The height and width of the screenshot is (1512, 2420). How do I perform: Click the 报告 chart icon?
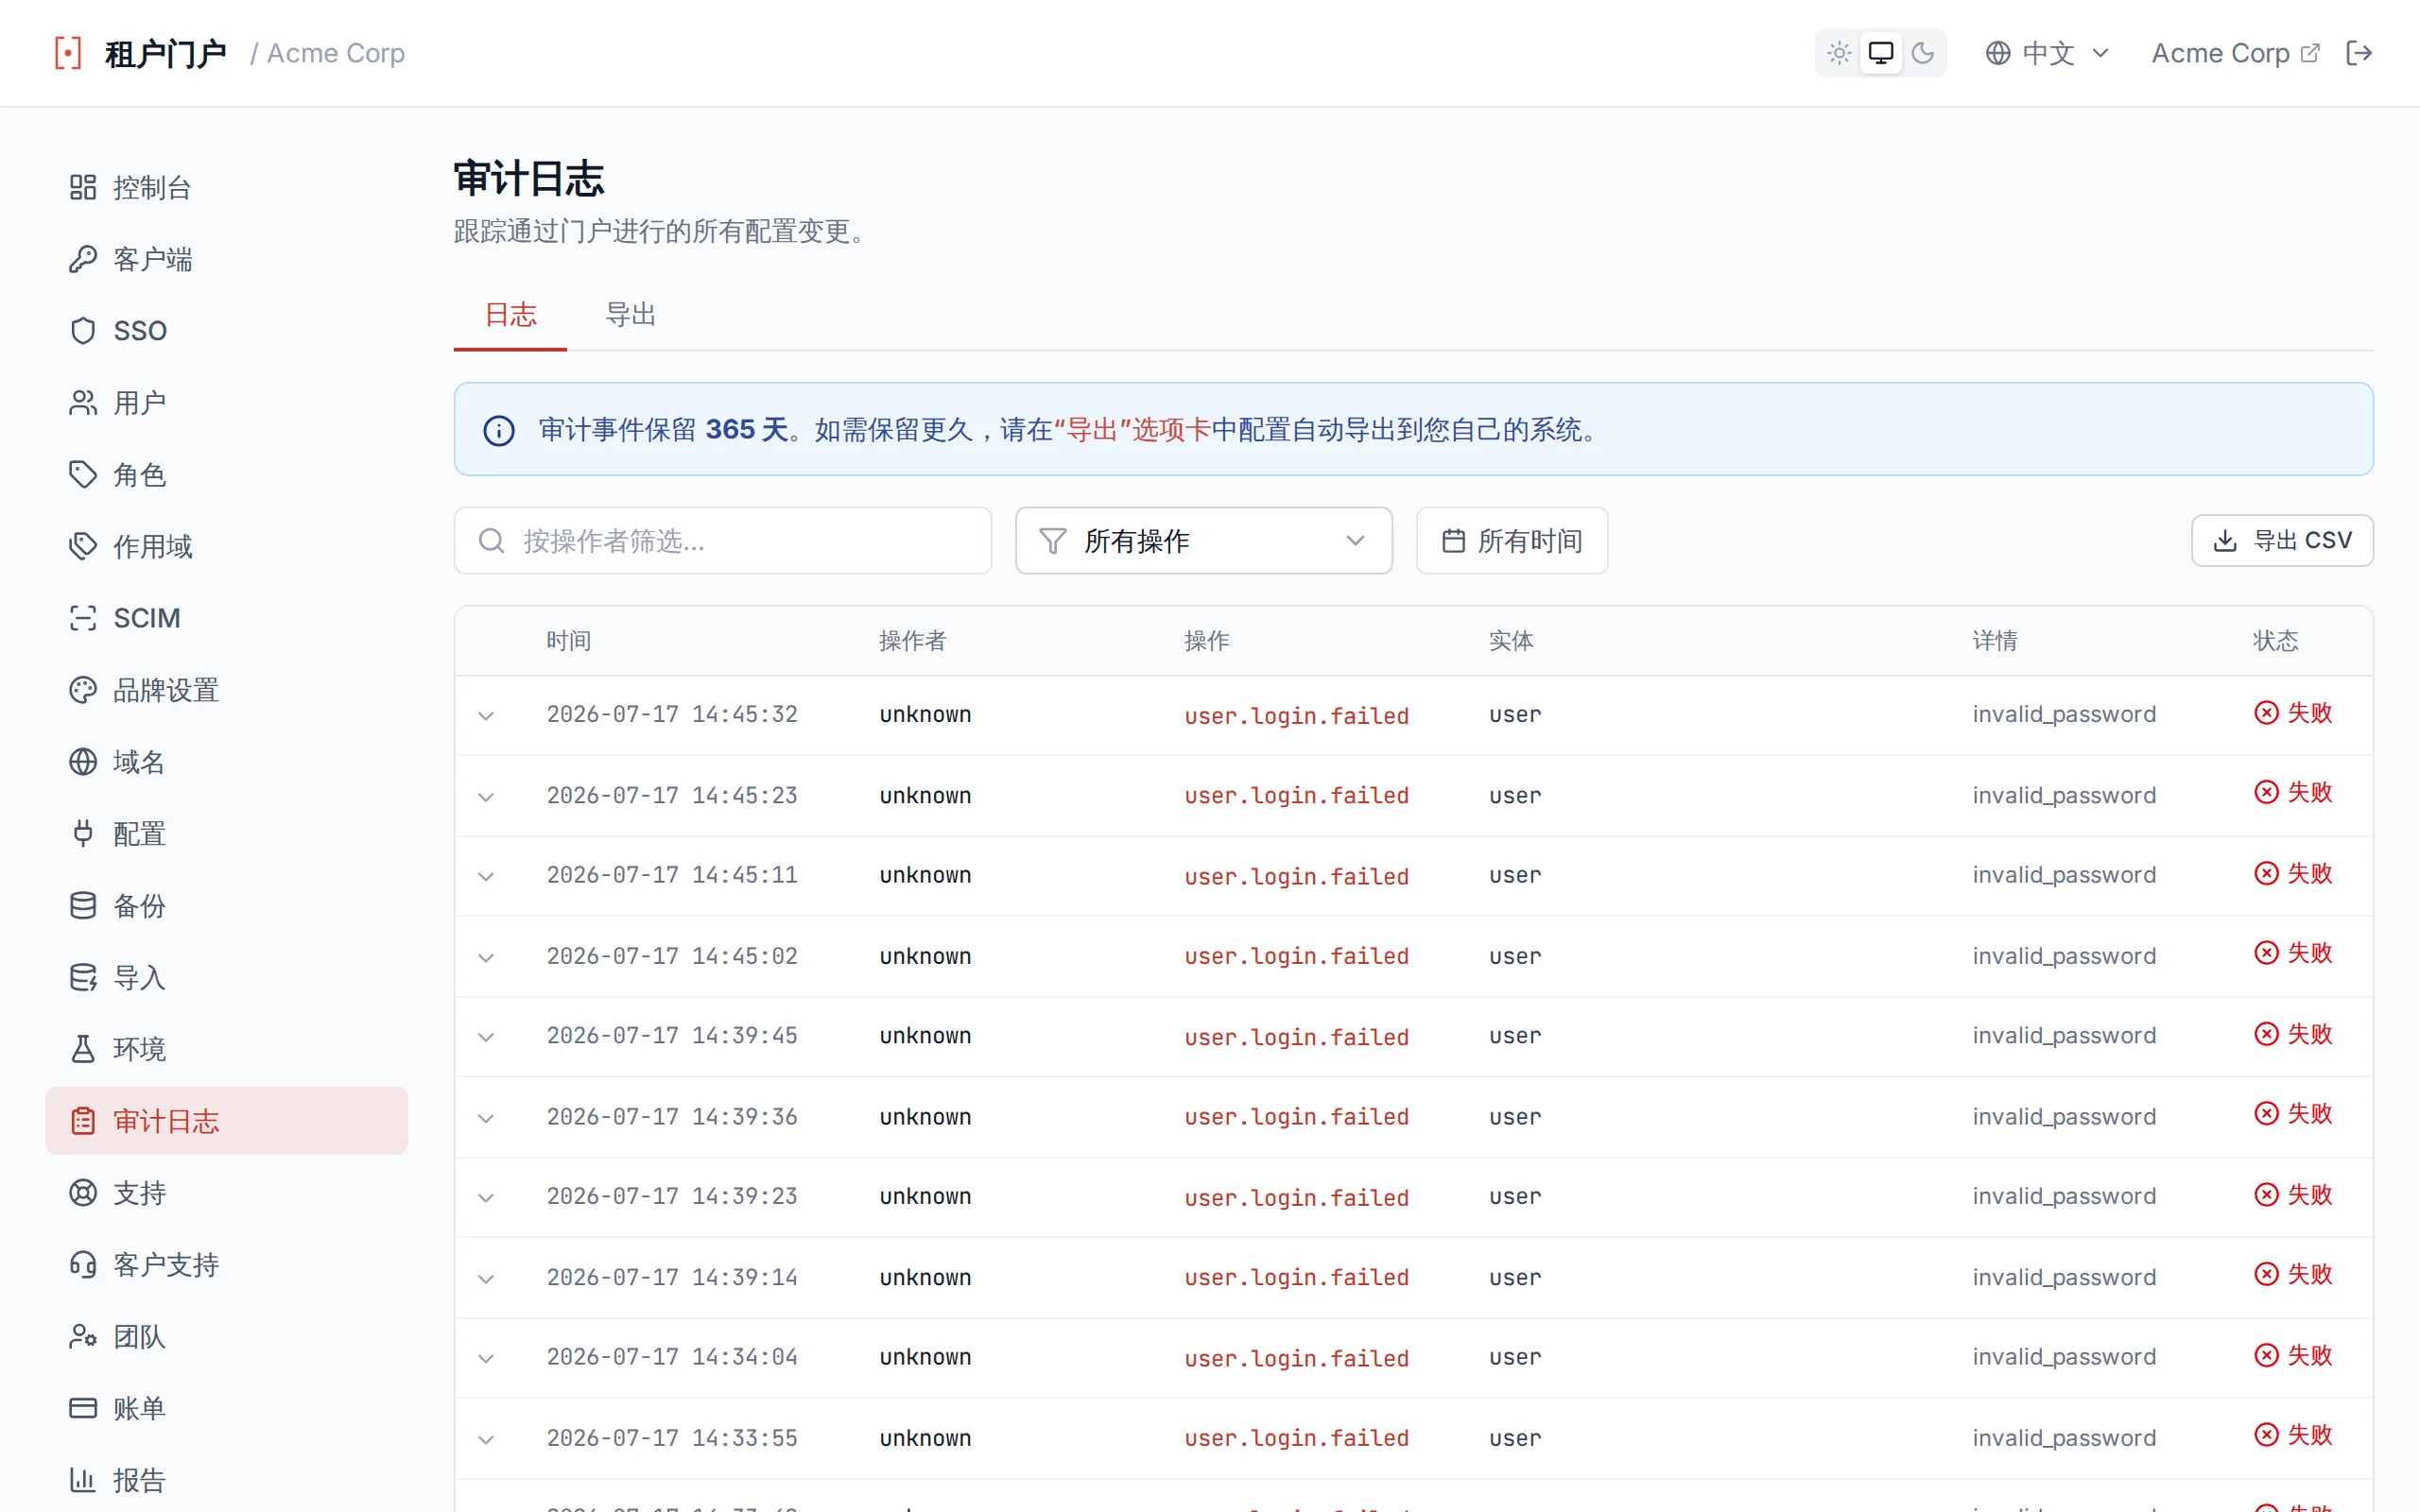coord(83,1480)
